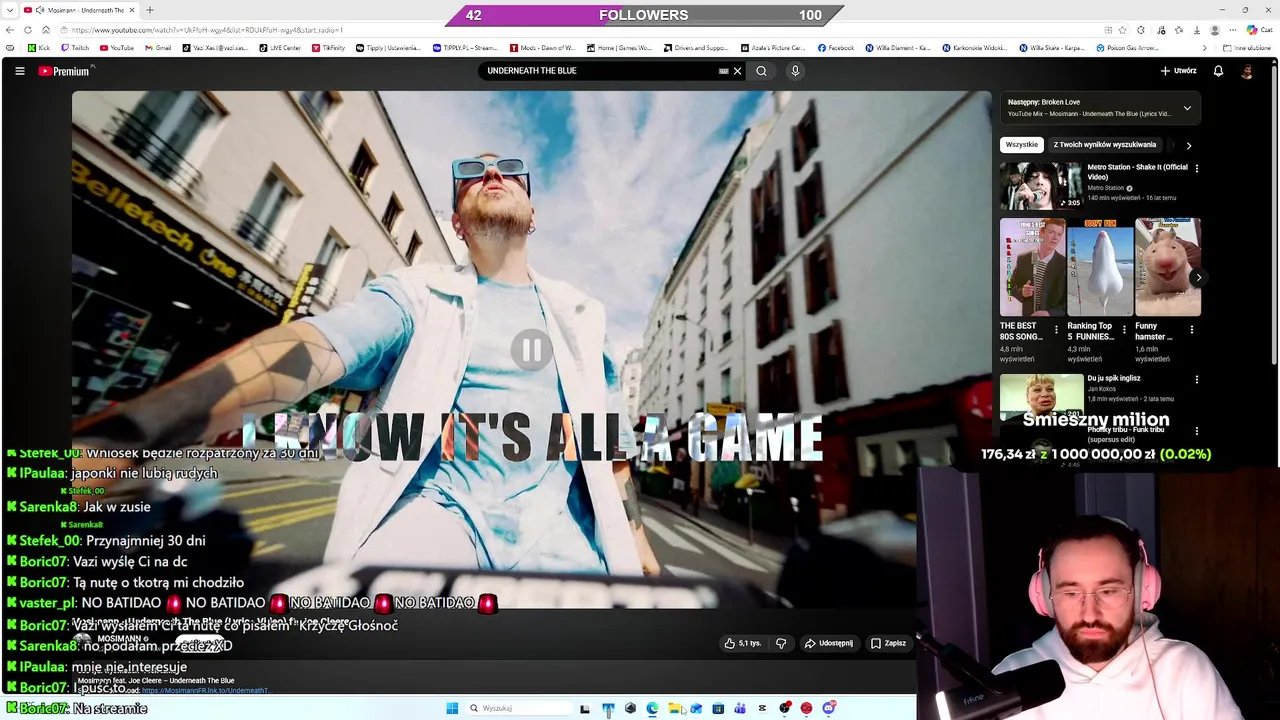The height and width of the screenshot is (720, 1280).
Task: Go to the YouTube Premium home logo
Action: [65, 71]
